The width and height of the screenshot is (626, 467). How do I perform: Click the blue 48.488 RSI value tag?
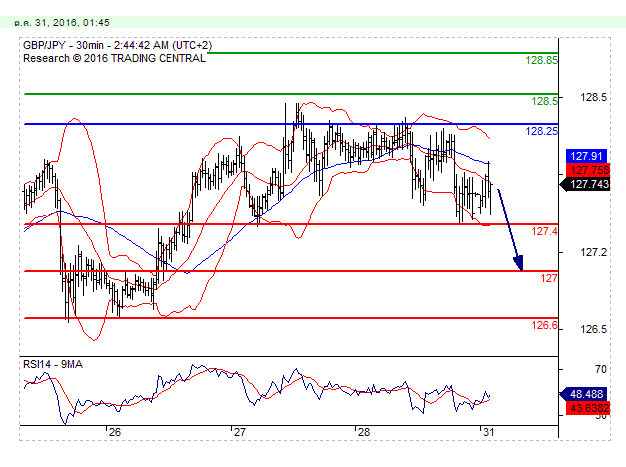(583, 394)
